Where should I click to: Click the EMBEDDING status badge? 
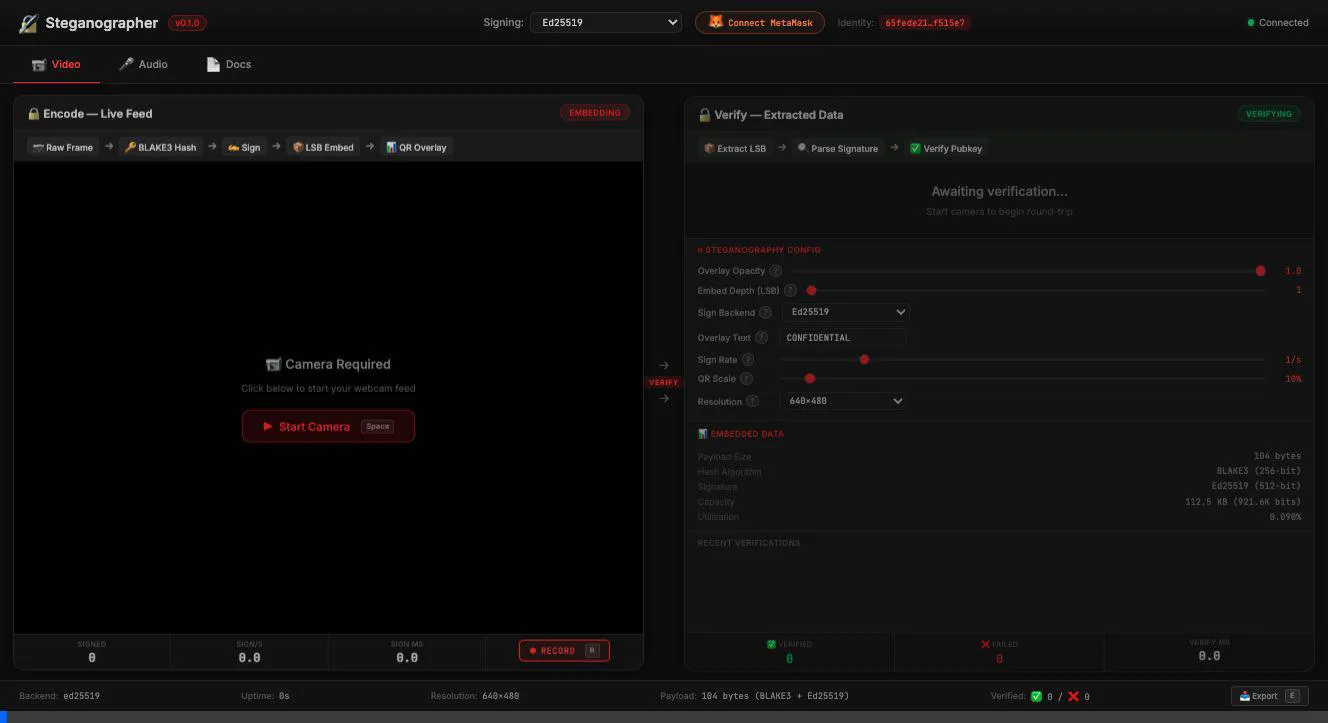(x=595, y=113)
